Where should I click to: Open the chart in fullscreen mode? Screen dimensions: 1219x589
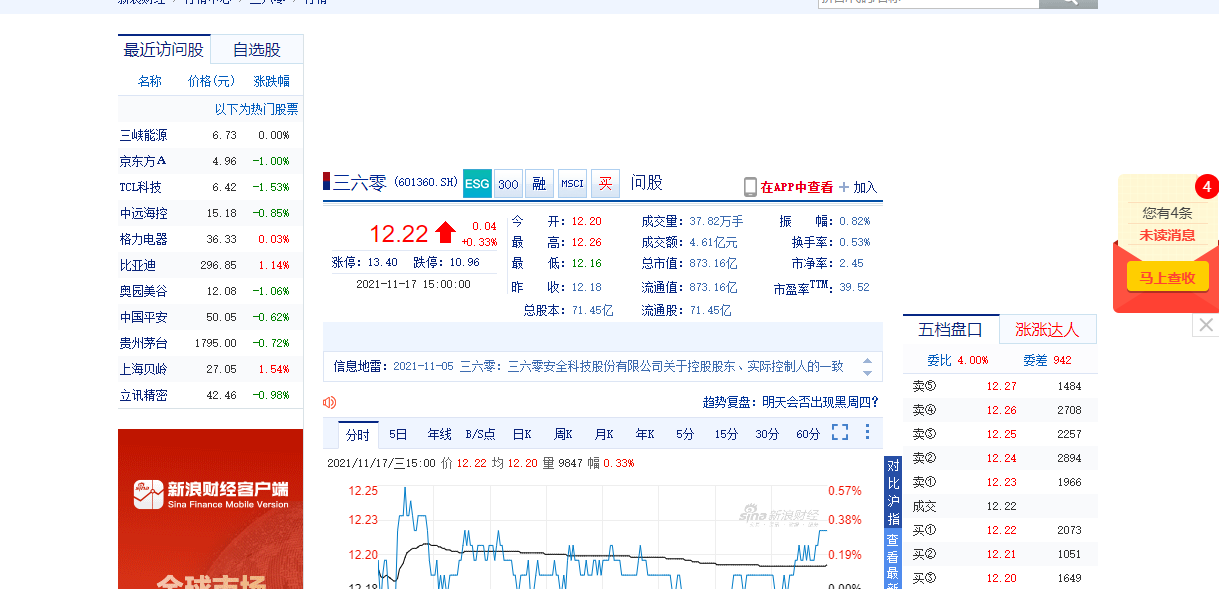pos(840,432)
